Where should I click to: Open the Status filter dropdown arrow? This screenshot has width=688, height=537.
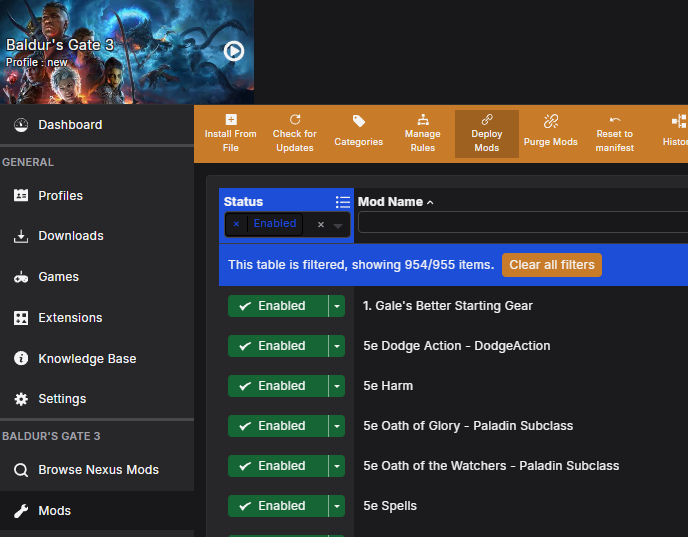coord(338,225)
